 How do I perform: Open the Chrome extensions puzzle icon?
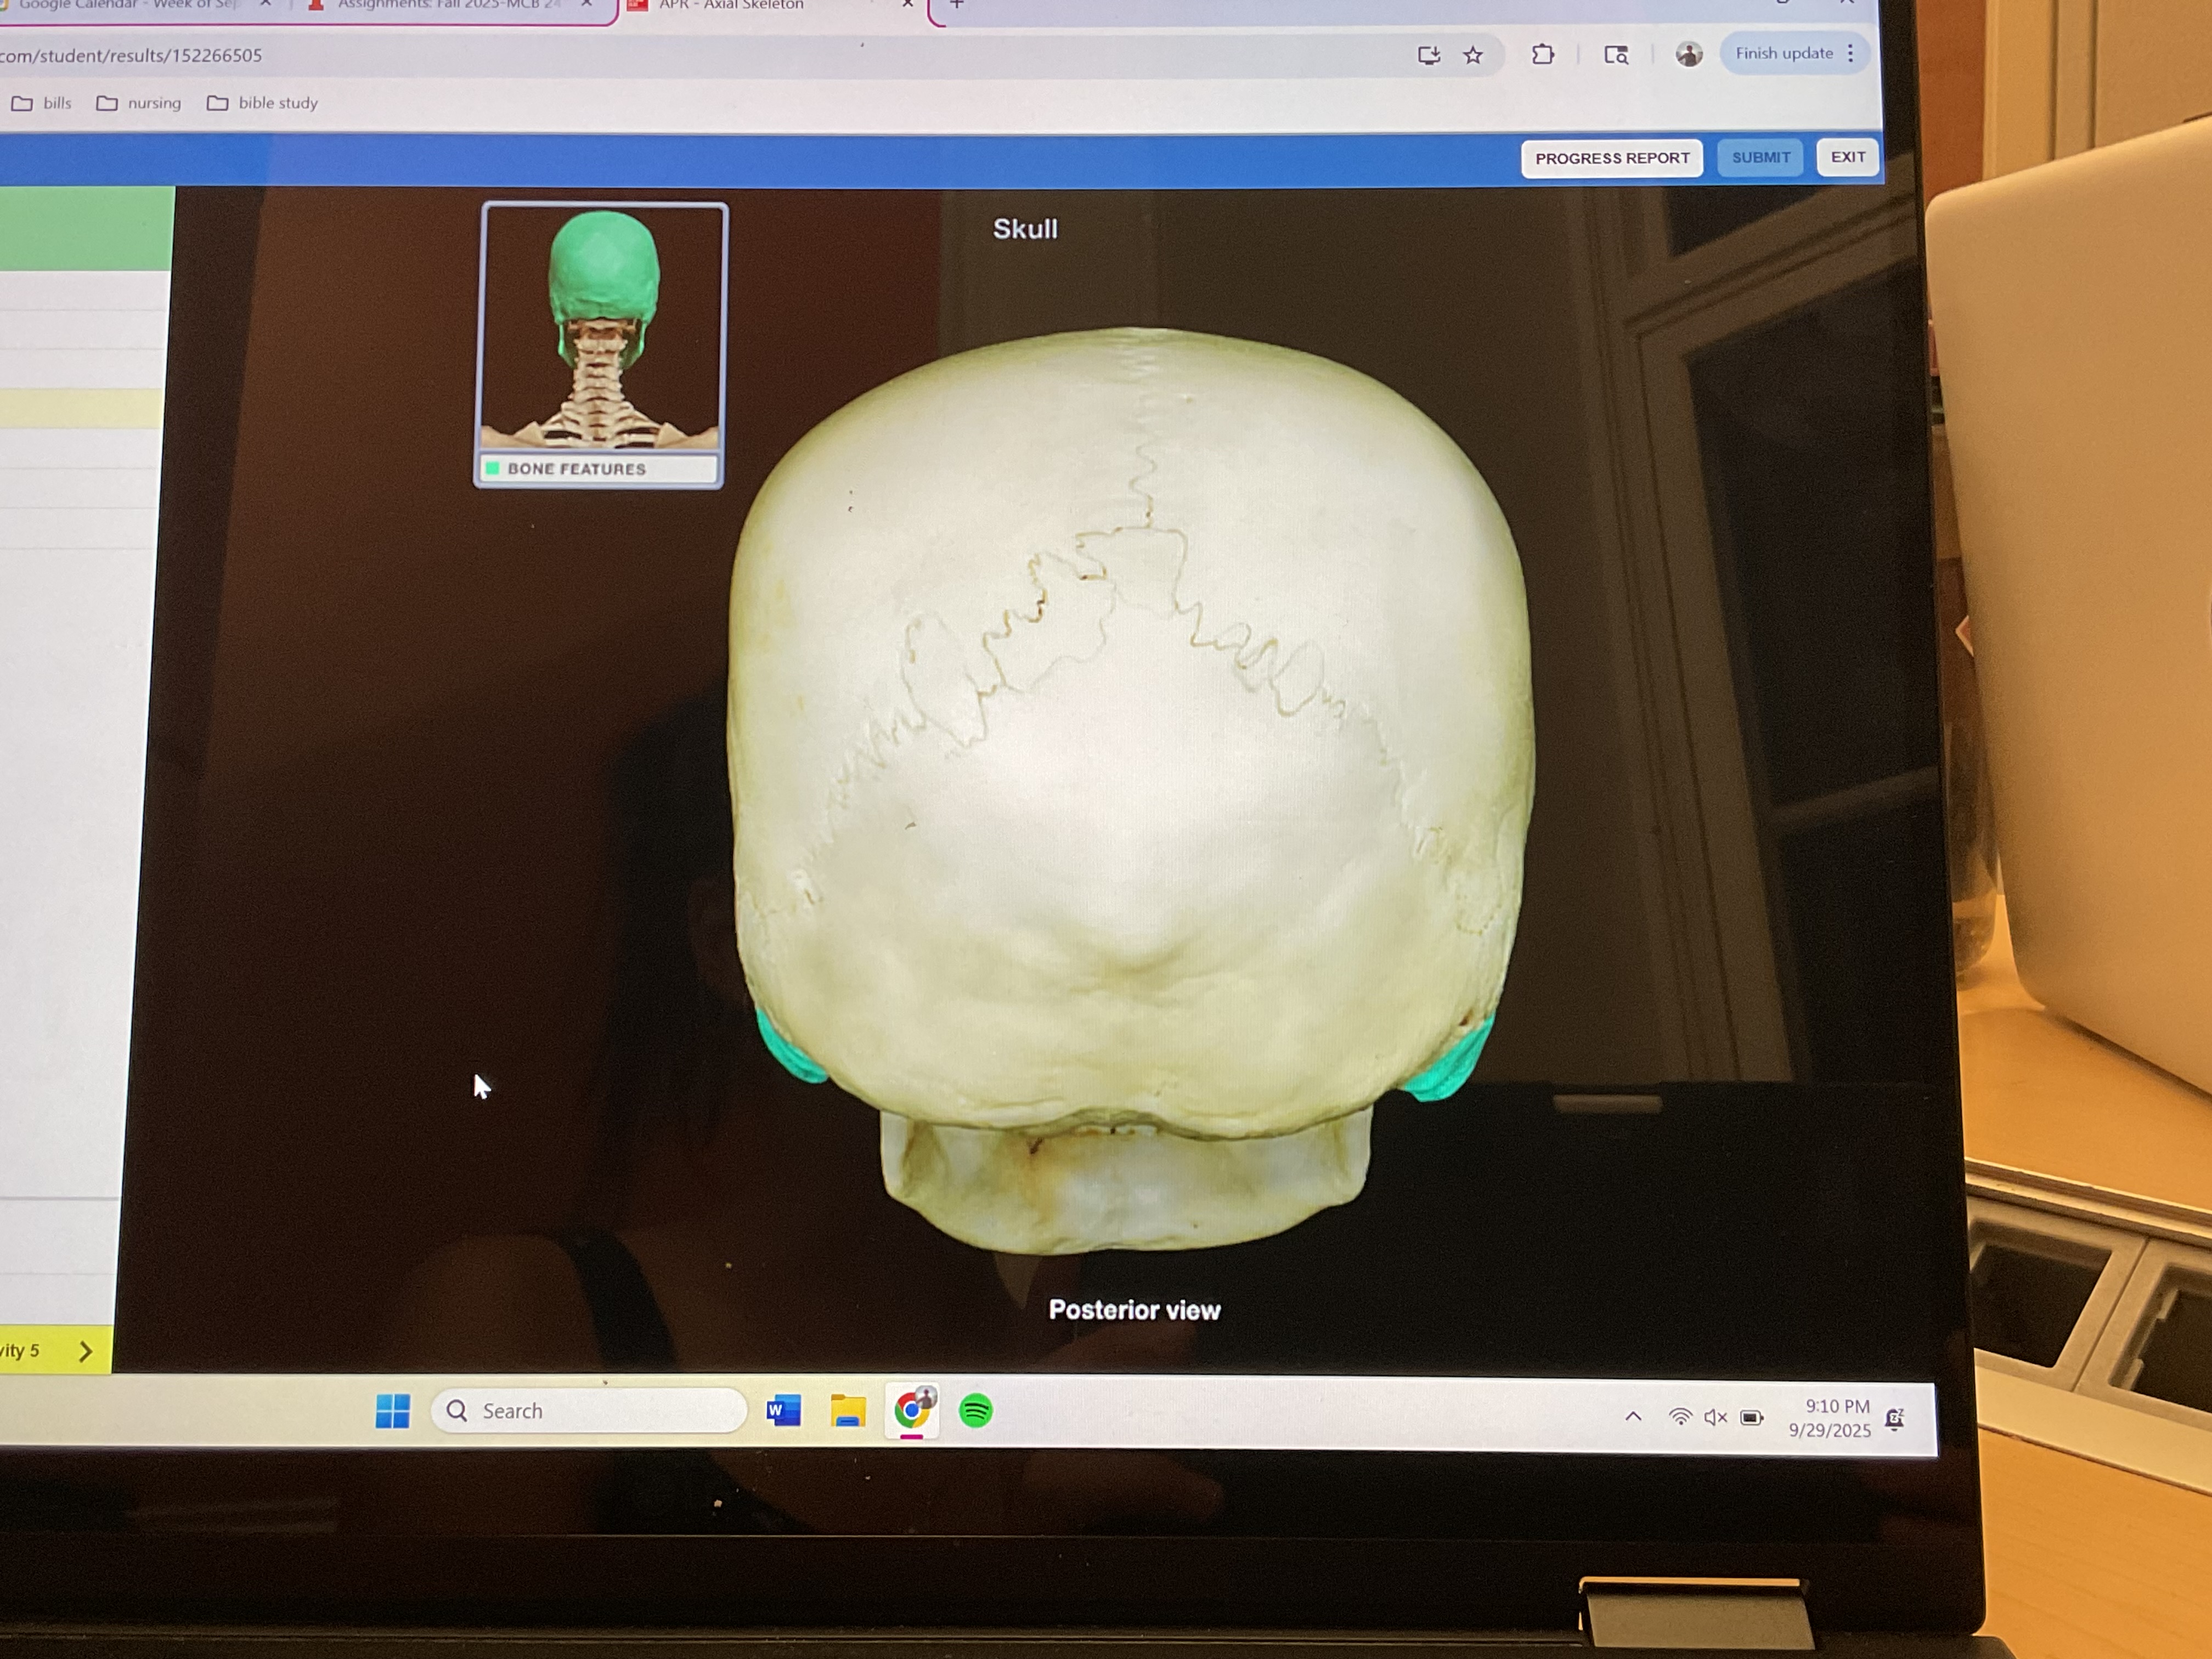(x=1543, y=55)
